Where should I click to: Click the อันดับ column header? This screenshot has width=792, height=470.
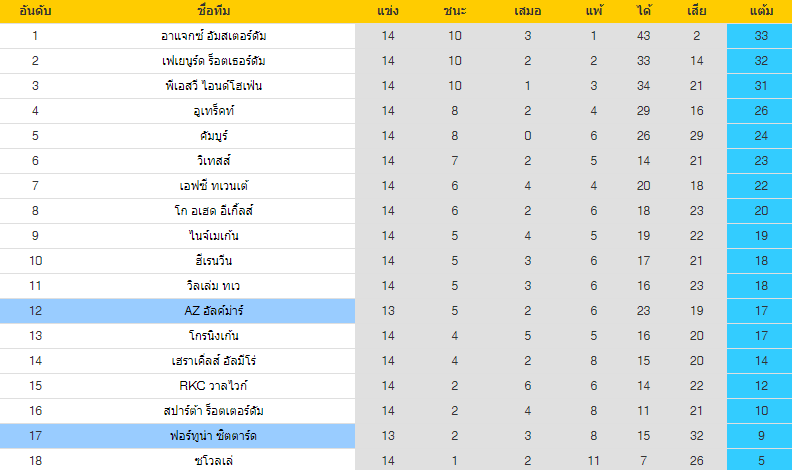point(35,11)
